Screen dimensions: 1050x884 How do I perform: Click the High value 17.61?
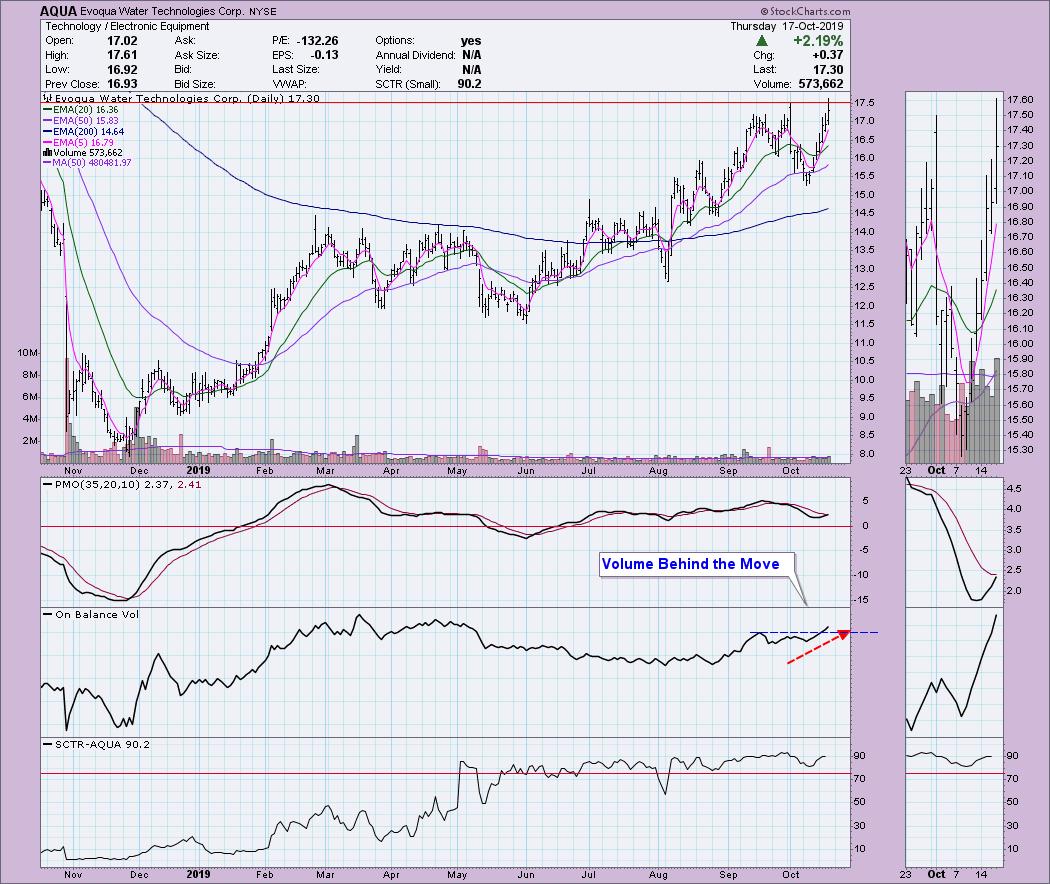[x=122, y=55]
